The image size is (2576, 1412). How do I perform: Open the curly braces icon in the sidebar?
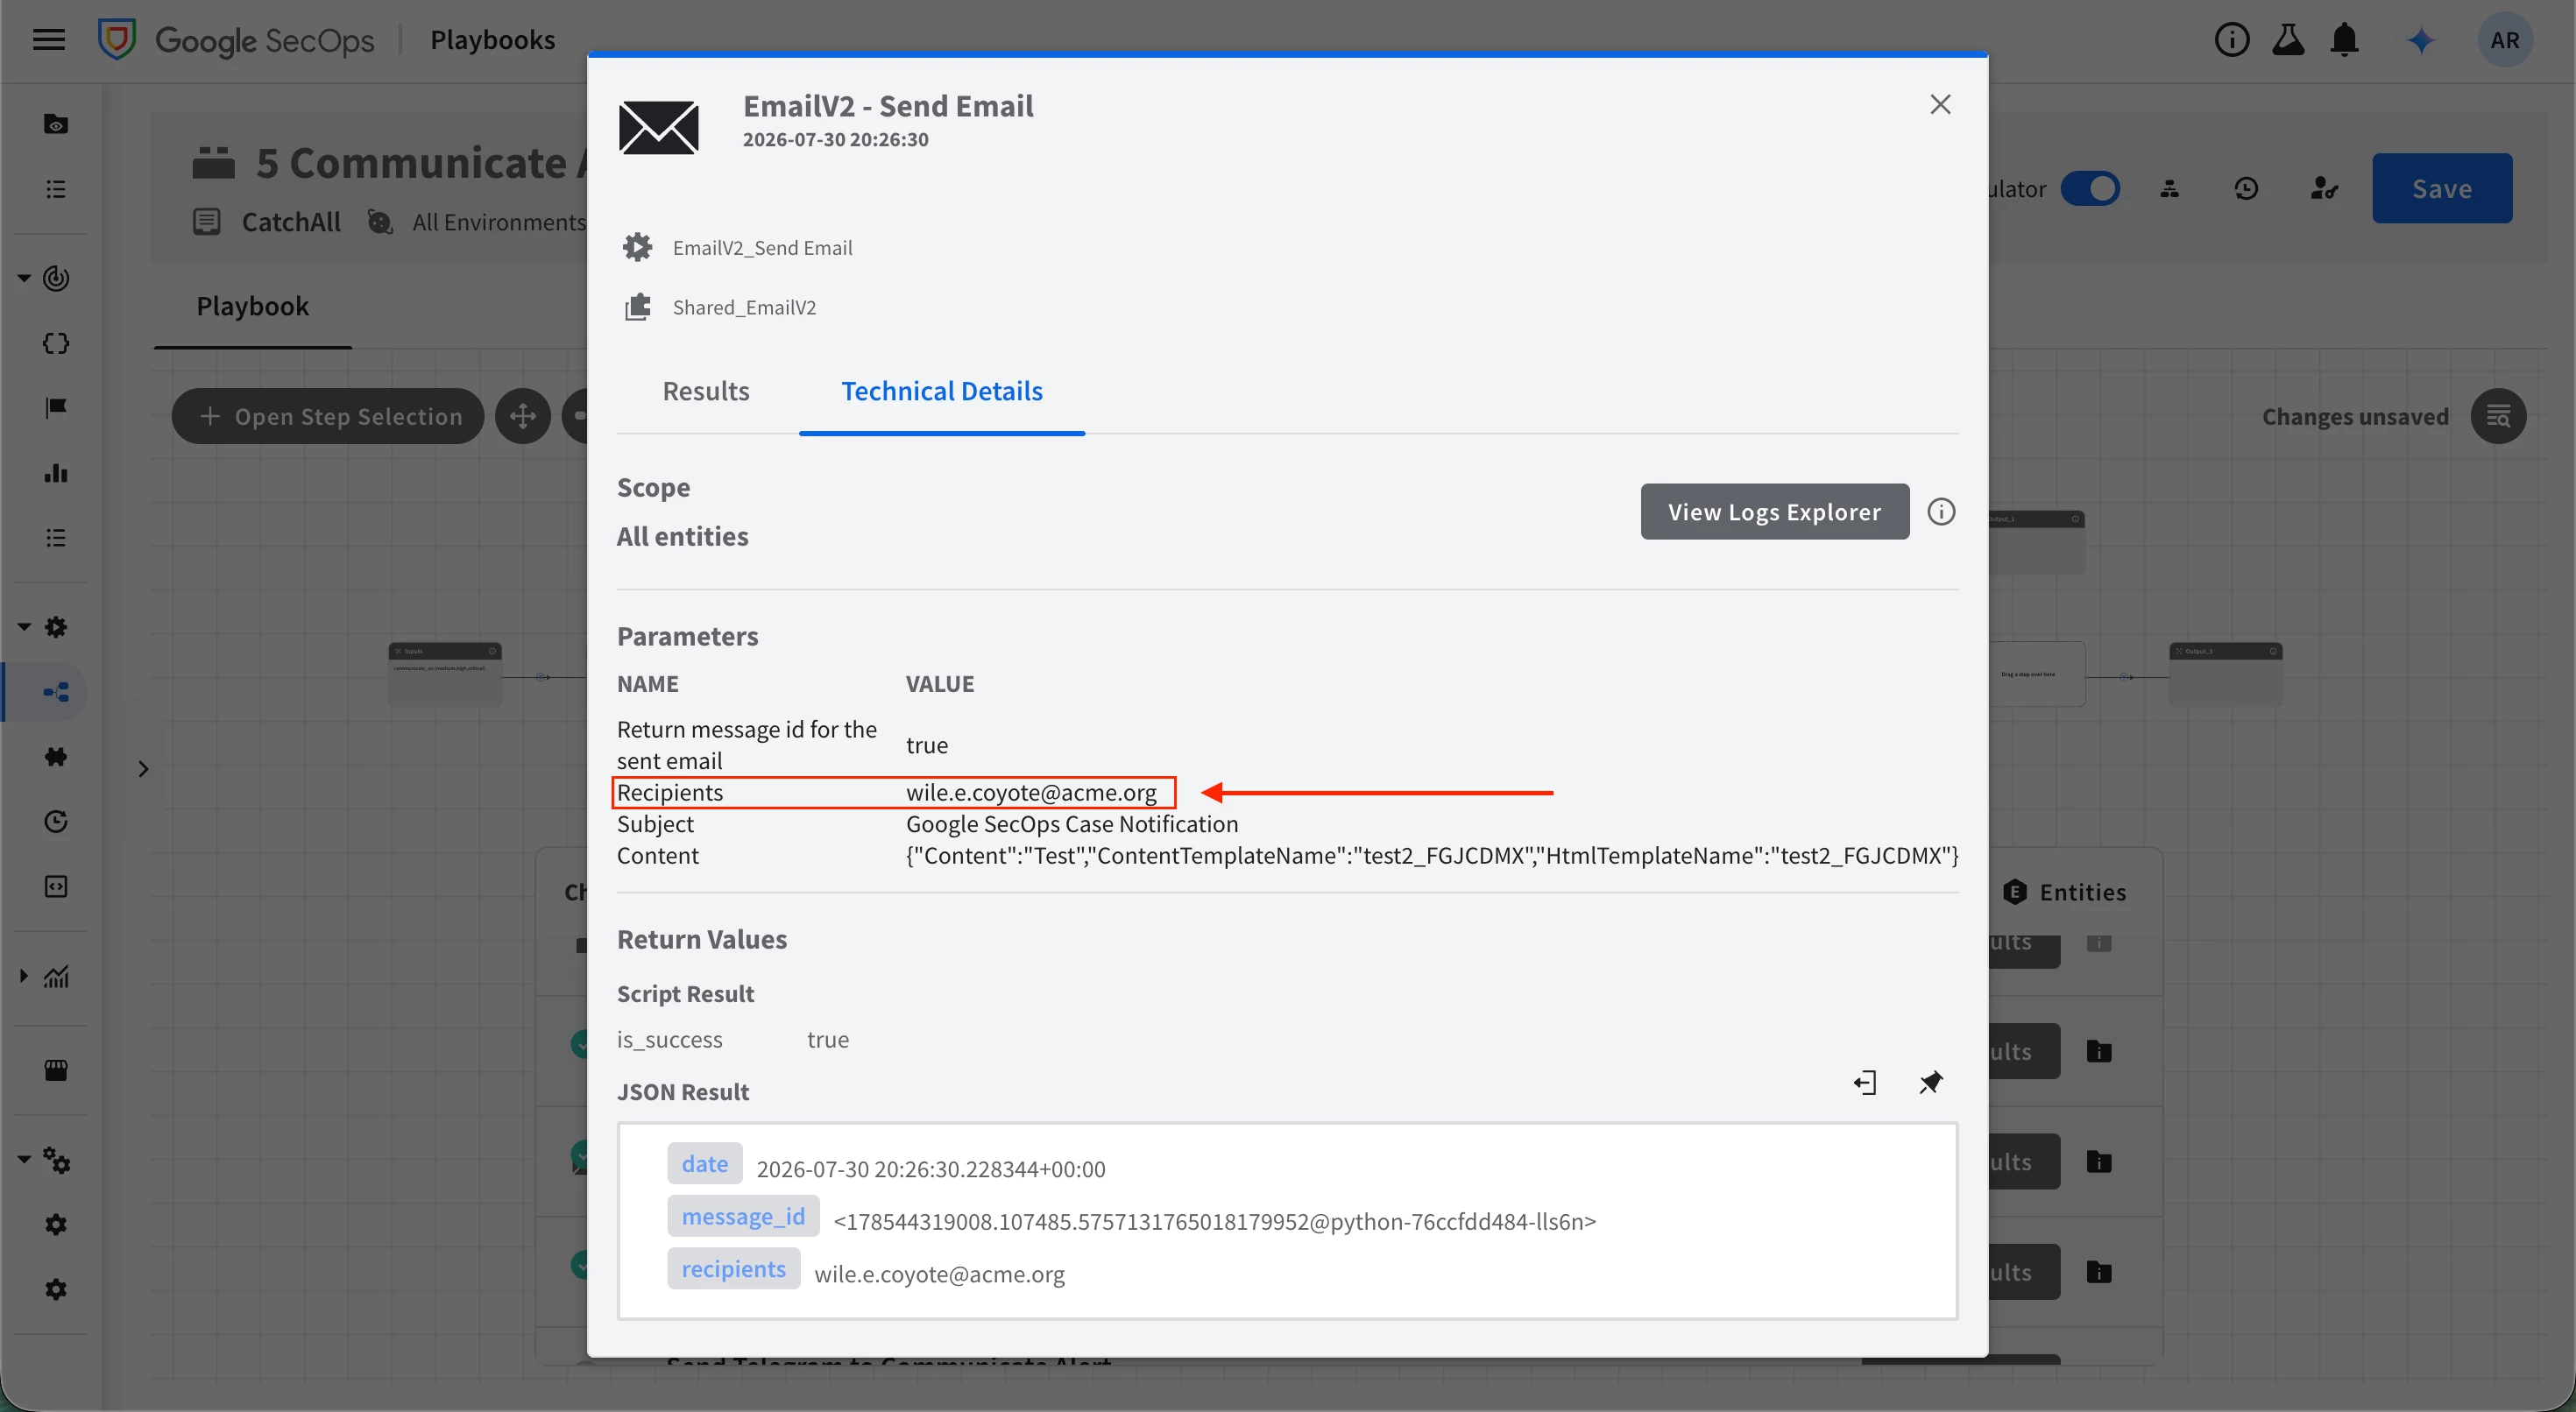tap(56, 343)
